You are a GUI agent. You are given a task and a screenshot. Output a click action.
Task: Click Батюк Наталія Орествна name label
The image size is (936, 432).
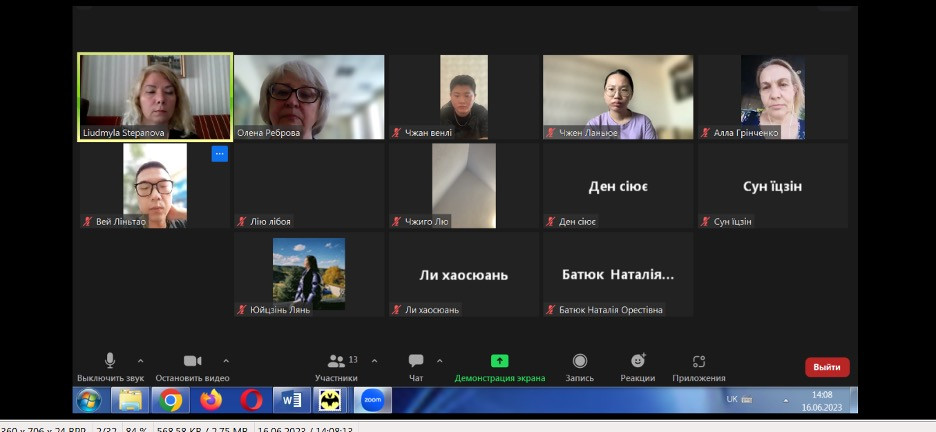[x=611, y=310]
